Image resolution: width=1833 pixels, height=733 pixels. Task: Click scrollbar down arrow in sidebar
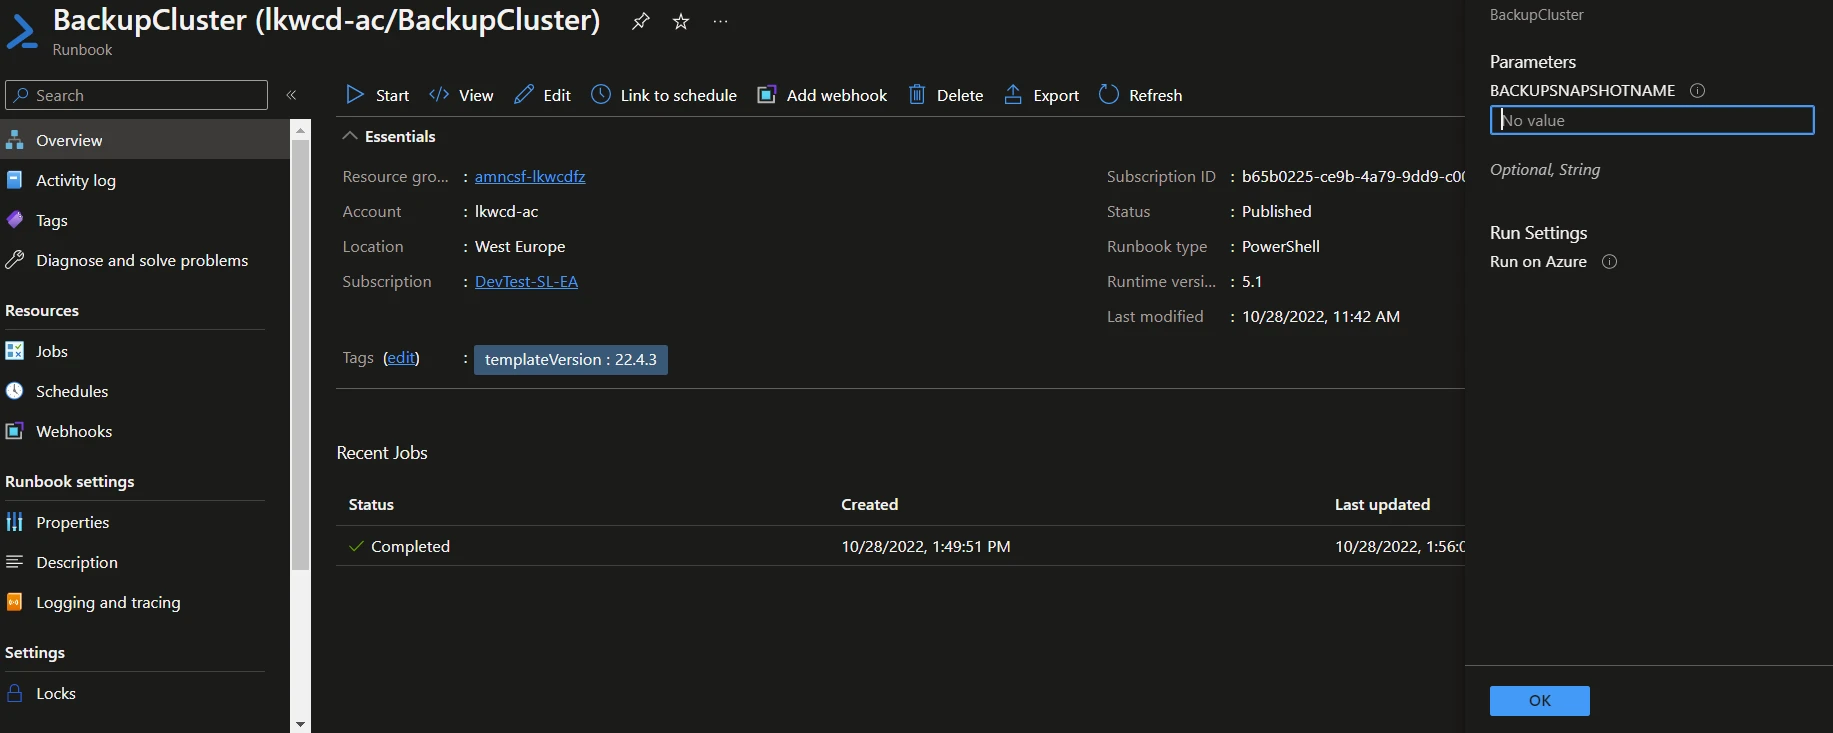[300, 723]
